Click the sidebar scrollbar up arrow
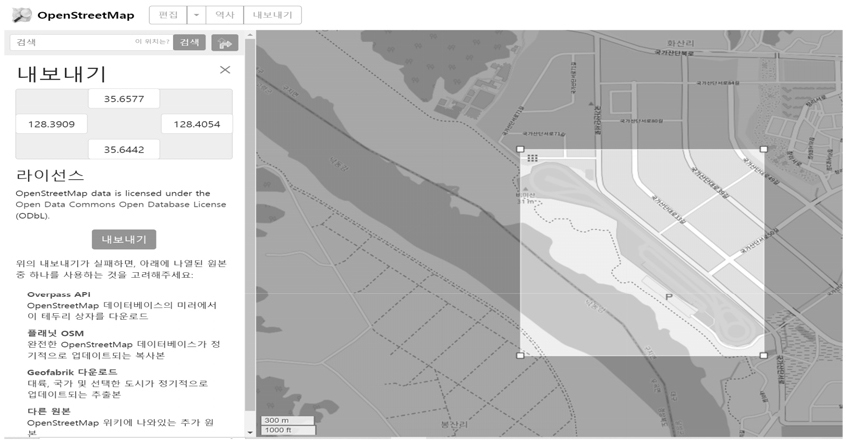 click(x=250, y=35)
